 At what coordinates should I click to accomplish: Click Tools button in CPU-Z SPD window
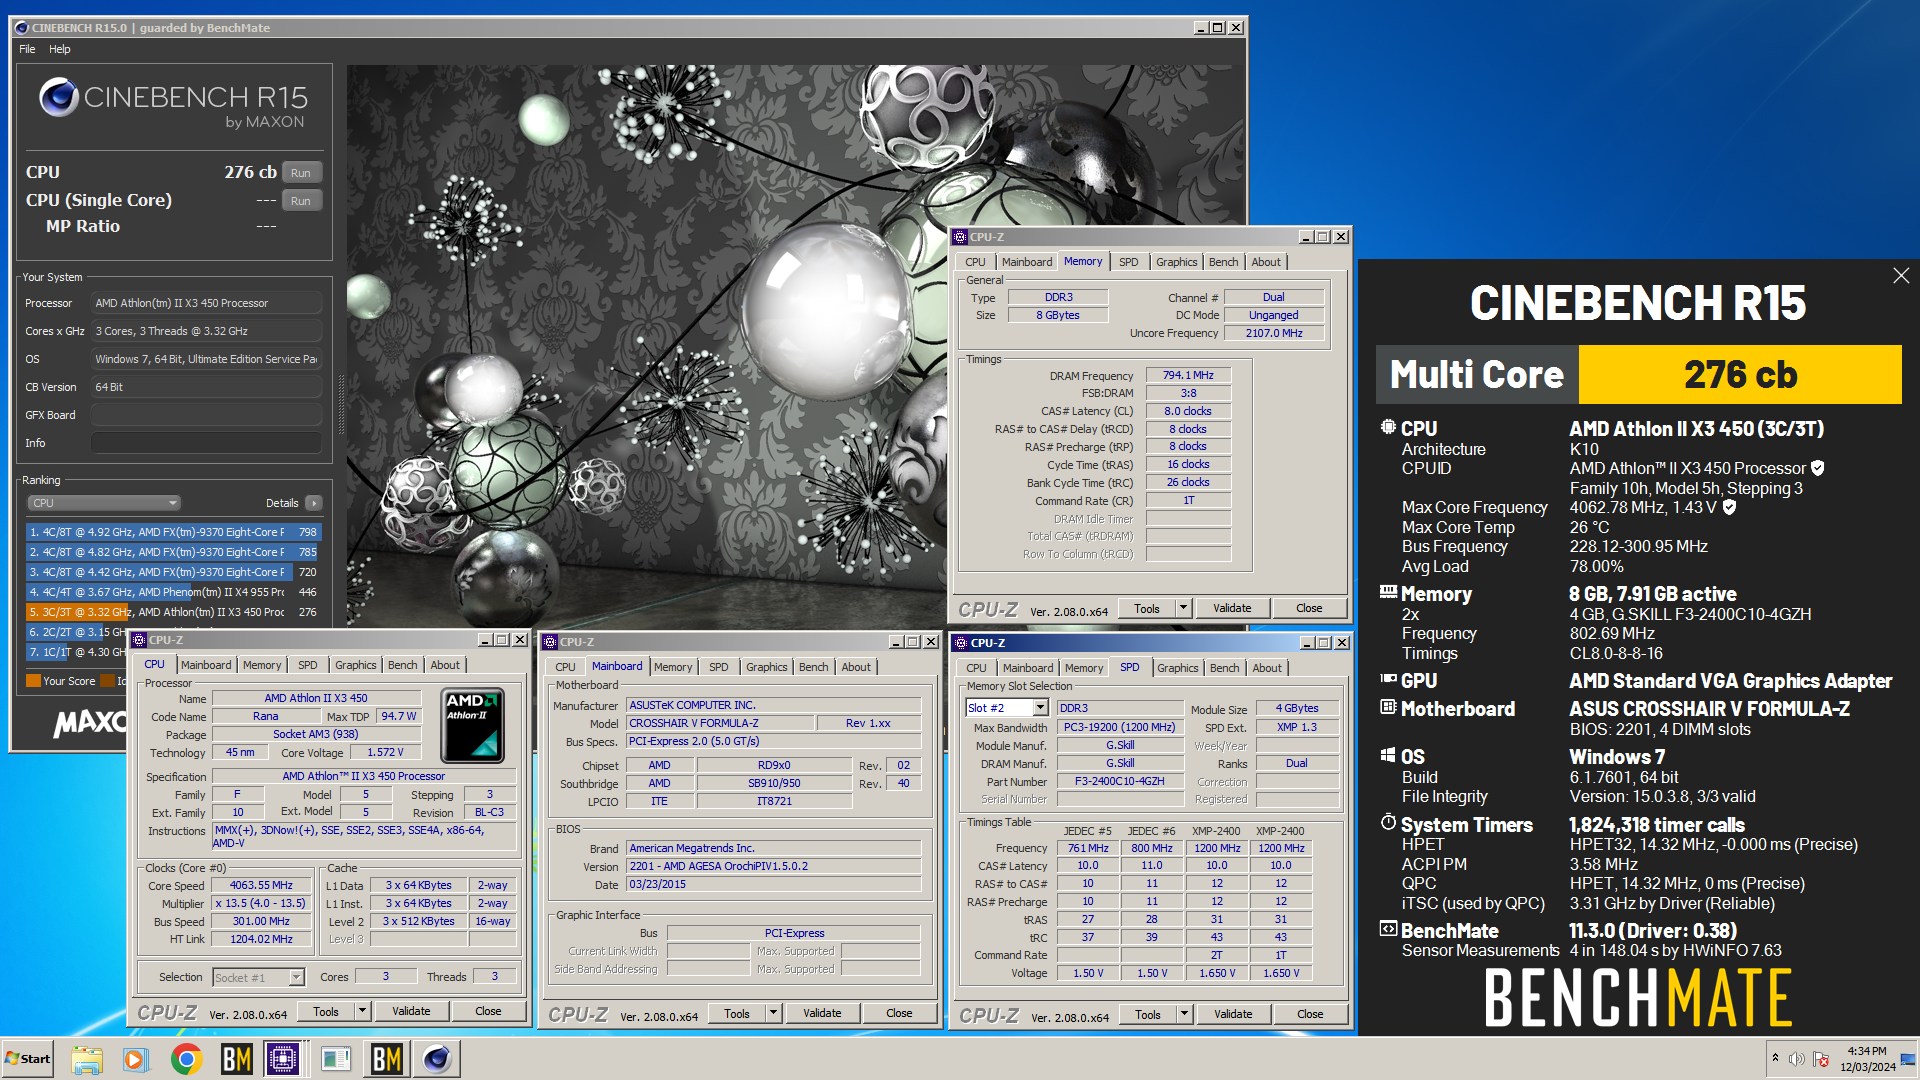[x=1148, y=1014]
